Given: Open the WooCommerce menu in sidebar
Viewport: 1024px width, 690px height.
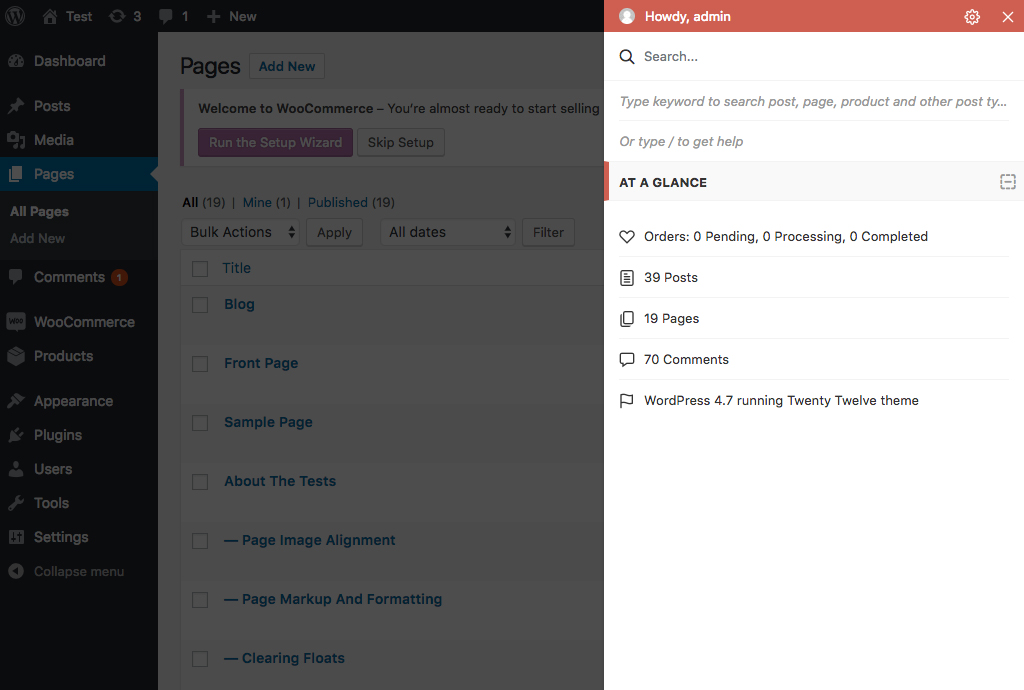Looking at the screenshot, I should 83,322.
